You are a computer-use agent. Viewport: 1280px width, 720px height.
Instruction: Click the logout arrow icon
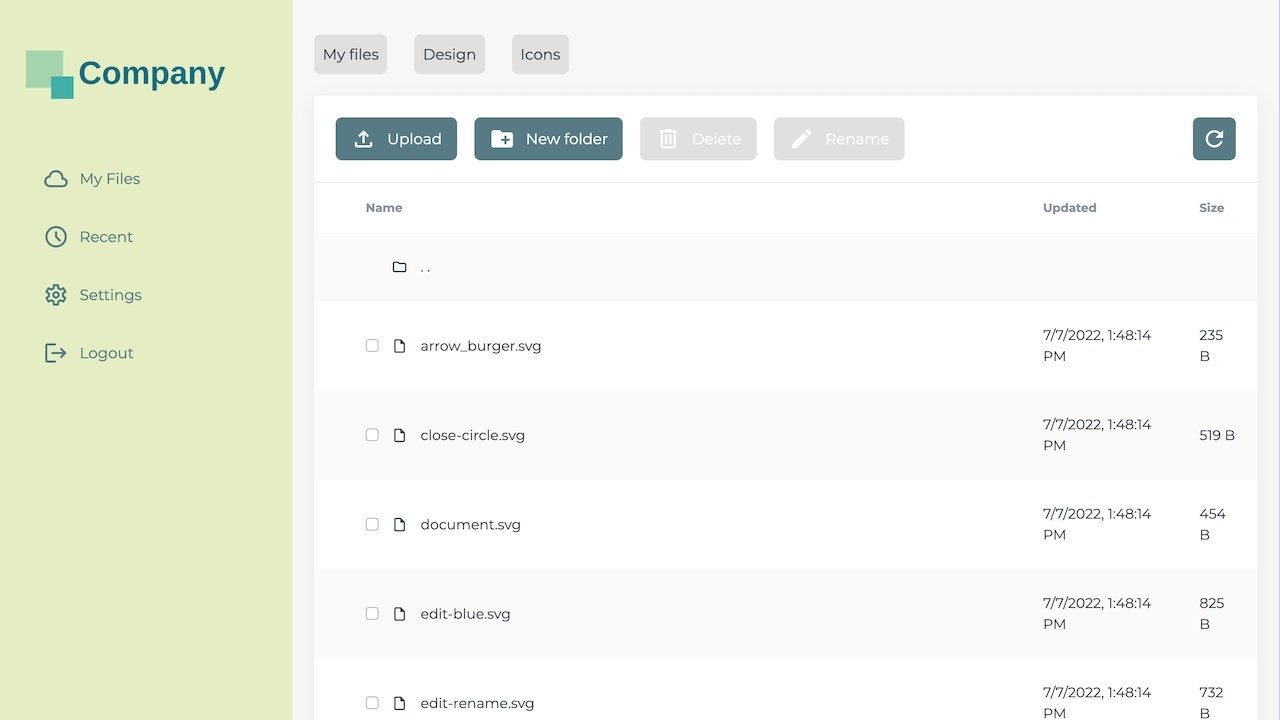click(x=56, y=353)
